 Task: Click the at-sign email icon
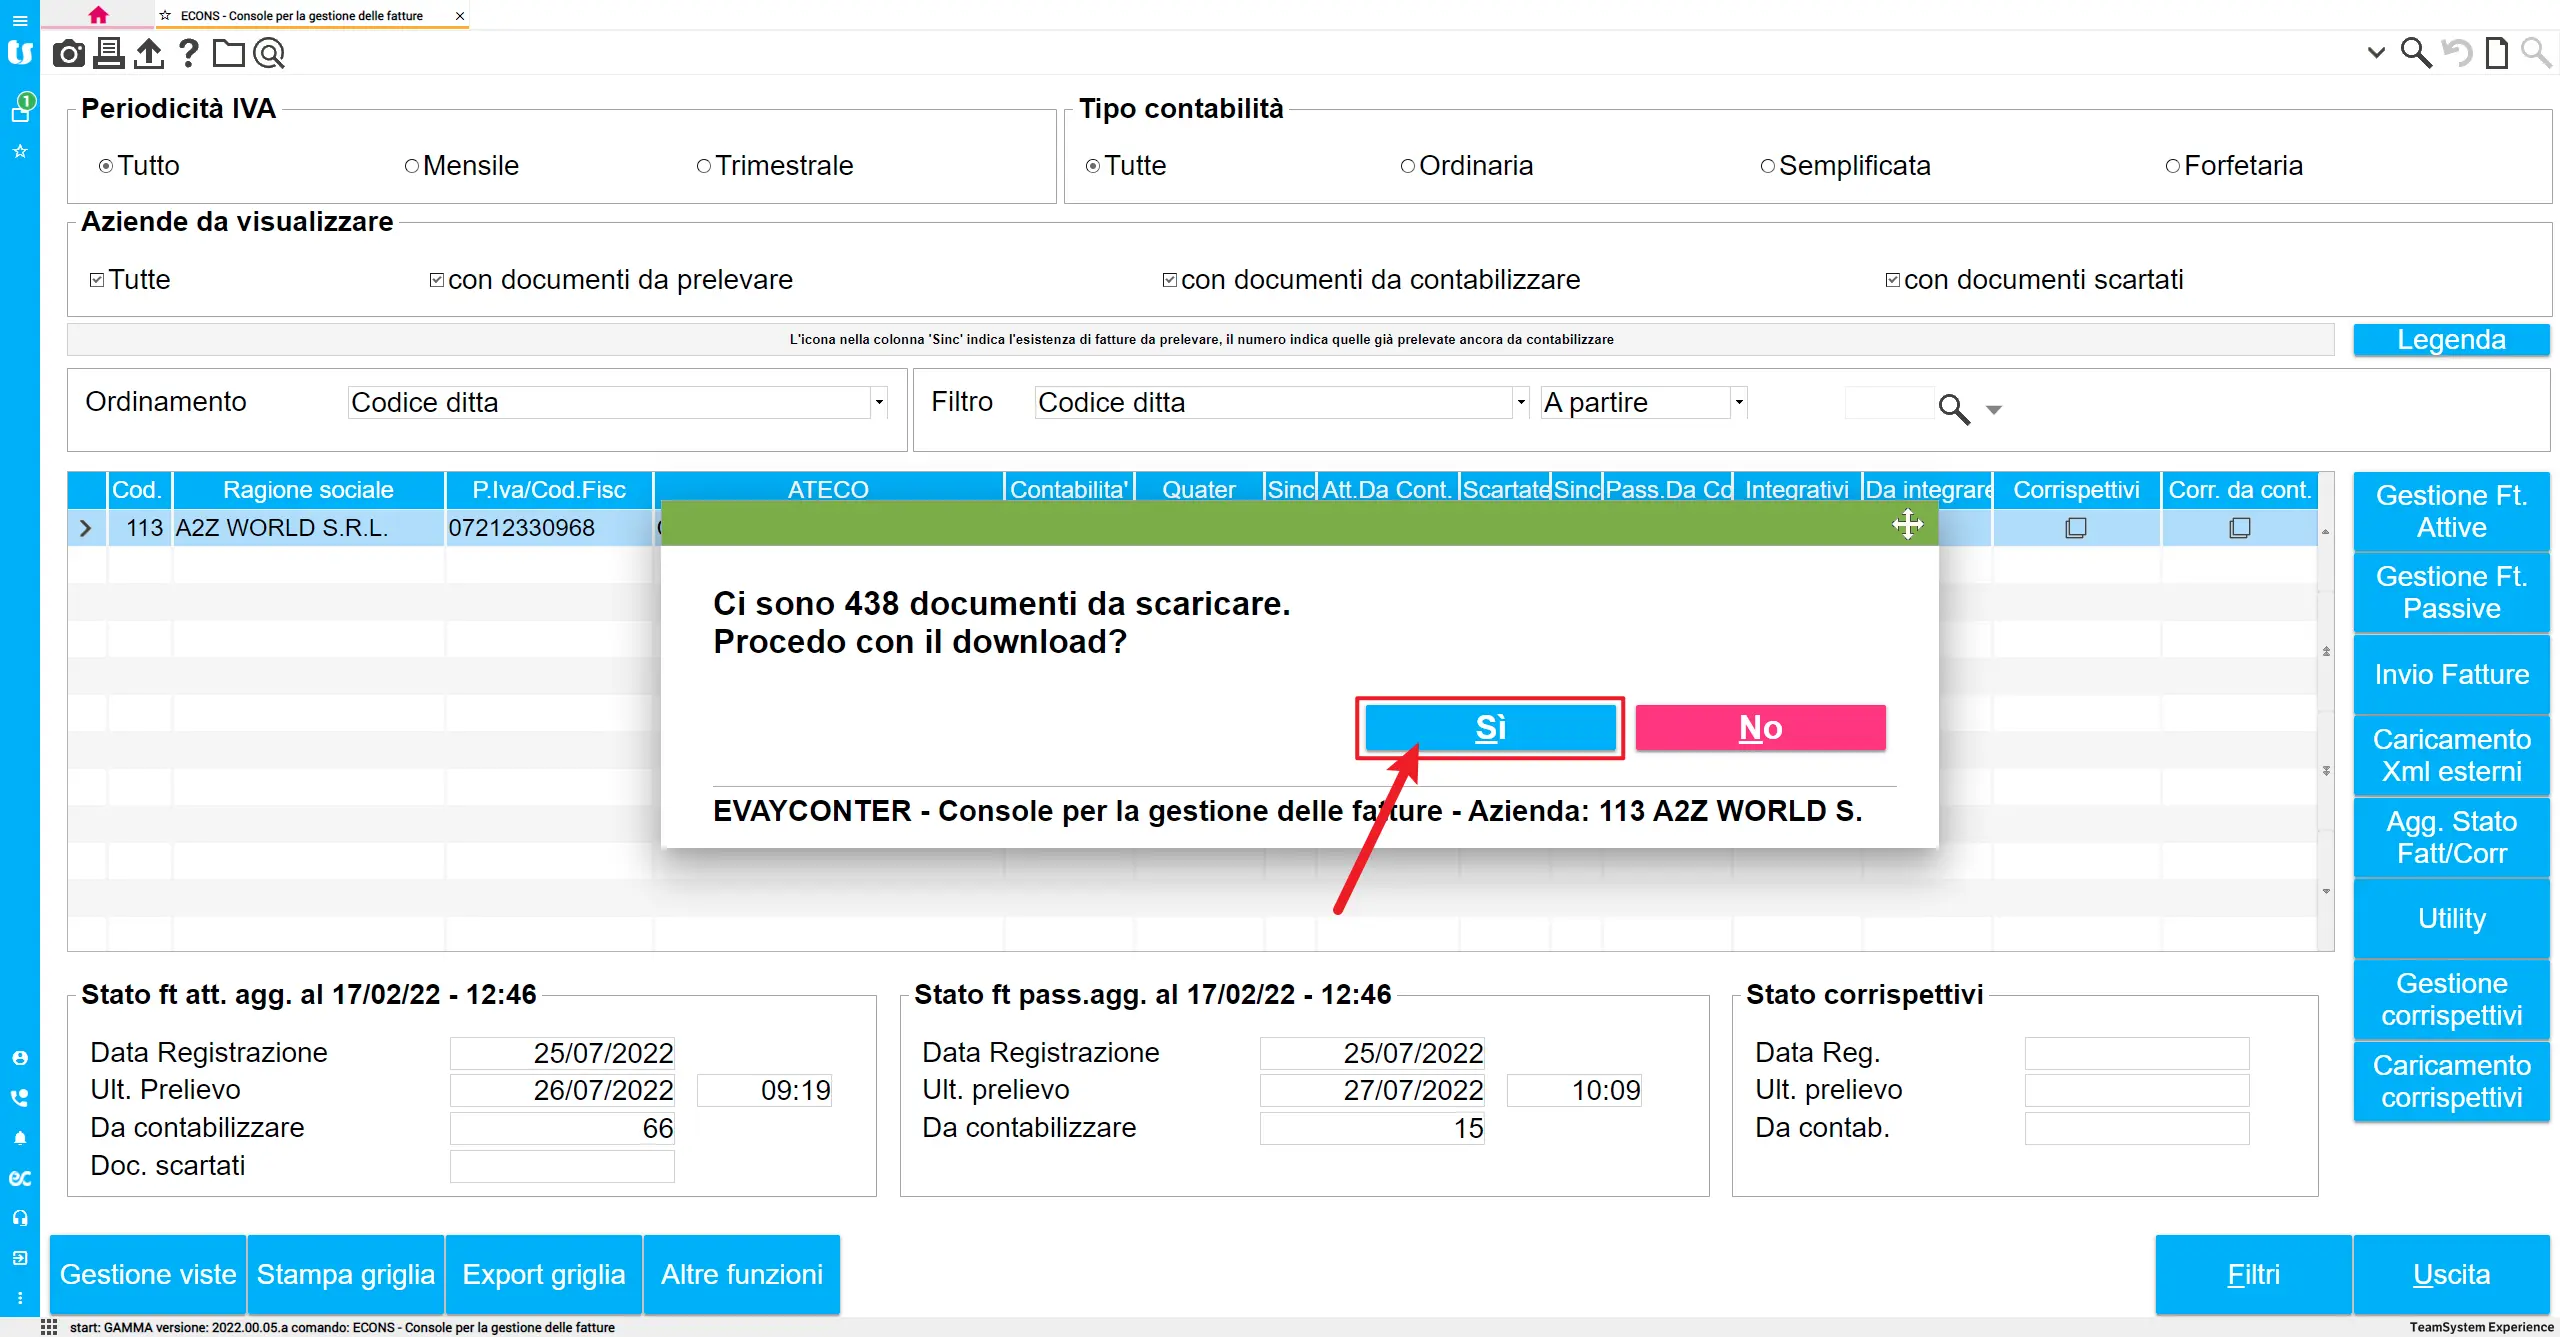point(269,53)
